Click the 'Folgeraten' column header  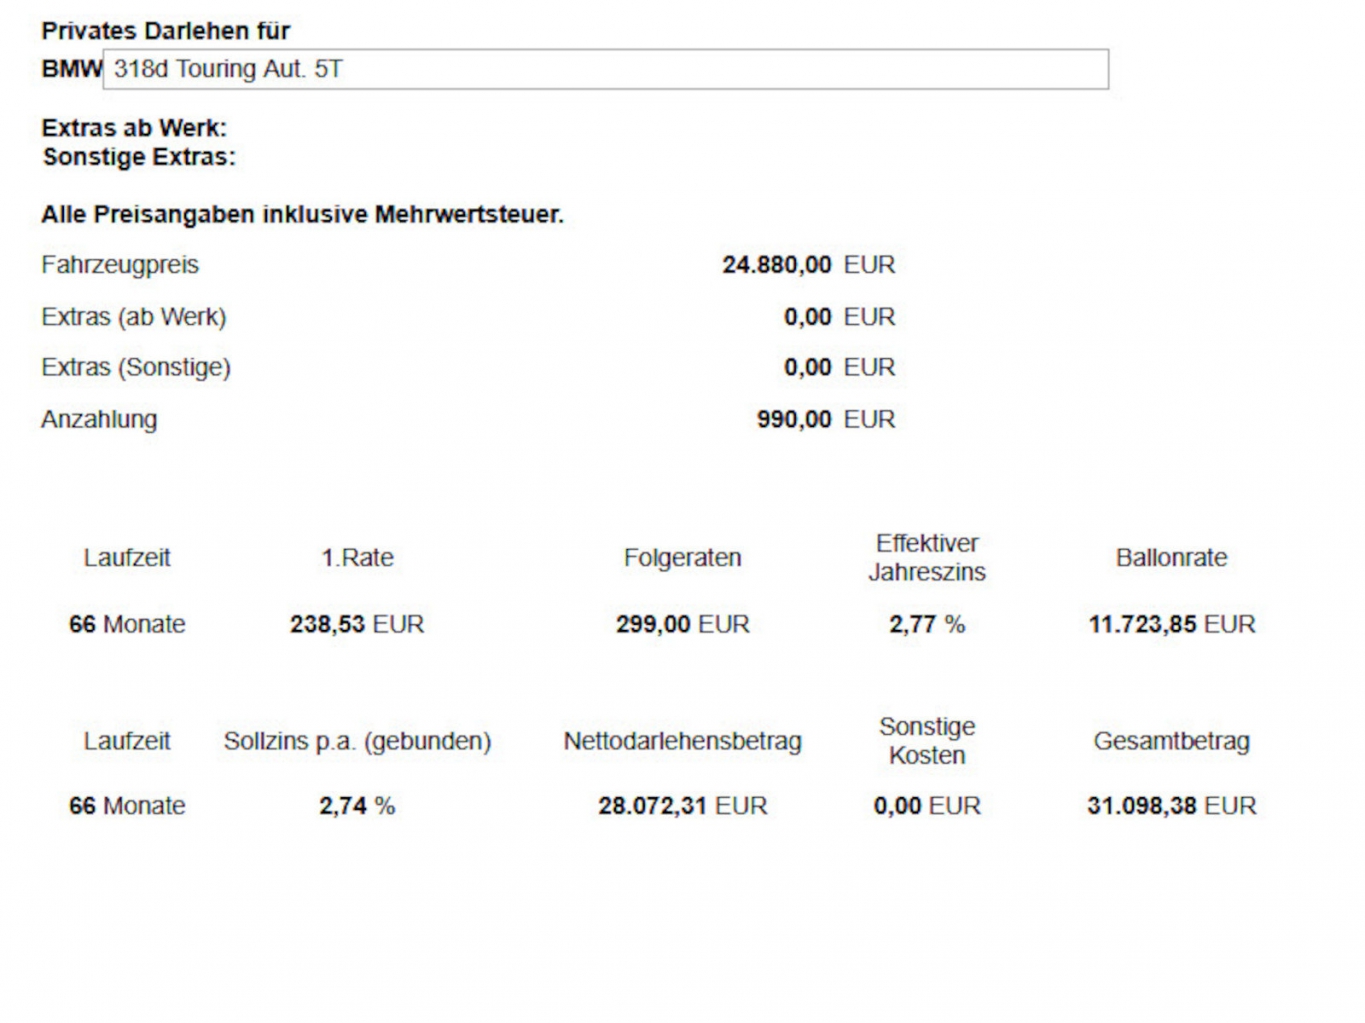(x=682, y=557)
